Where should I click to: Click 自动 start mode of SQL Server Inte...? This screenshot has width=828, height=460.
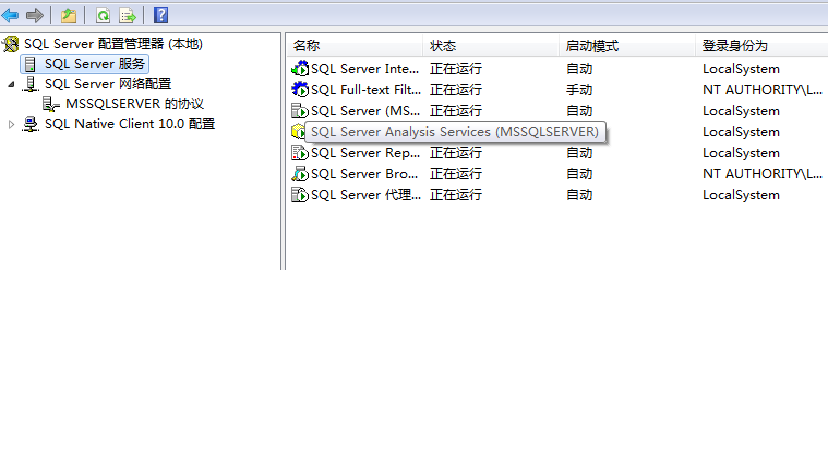[x=579, y=69]
